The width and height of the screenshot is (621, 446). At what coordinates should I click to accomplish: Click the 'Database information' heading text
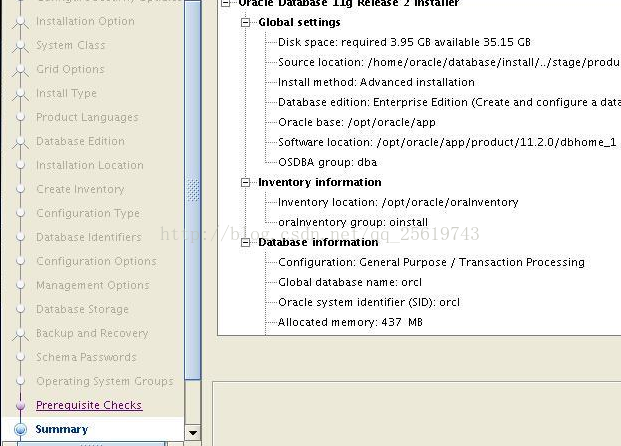pos(318,242)
